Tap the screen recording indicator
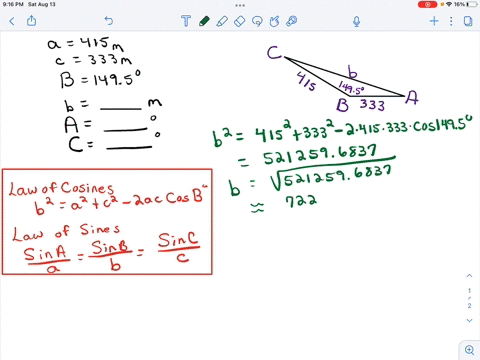Viewport: 480px width, 360px height. tap(427, 4)
